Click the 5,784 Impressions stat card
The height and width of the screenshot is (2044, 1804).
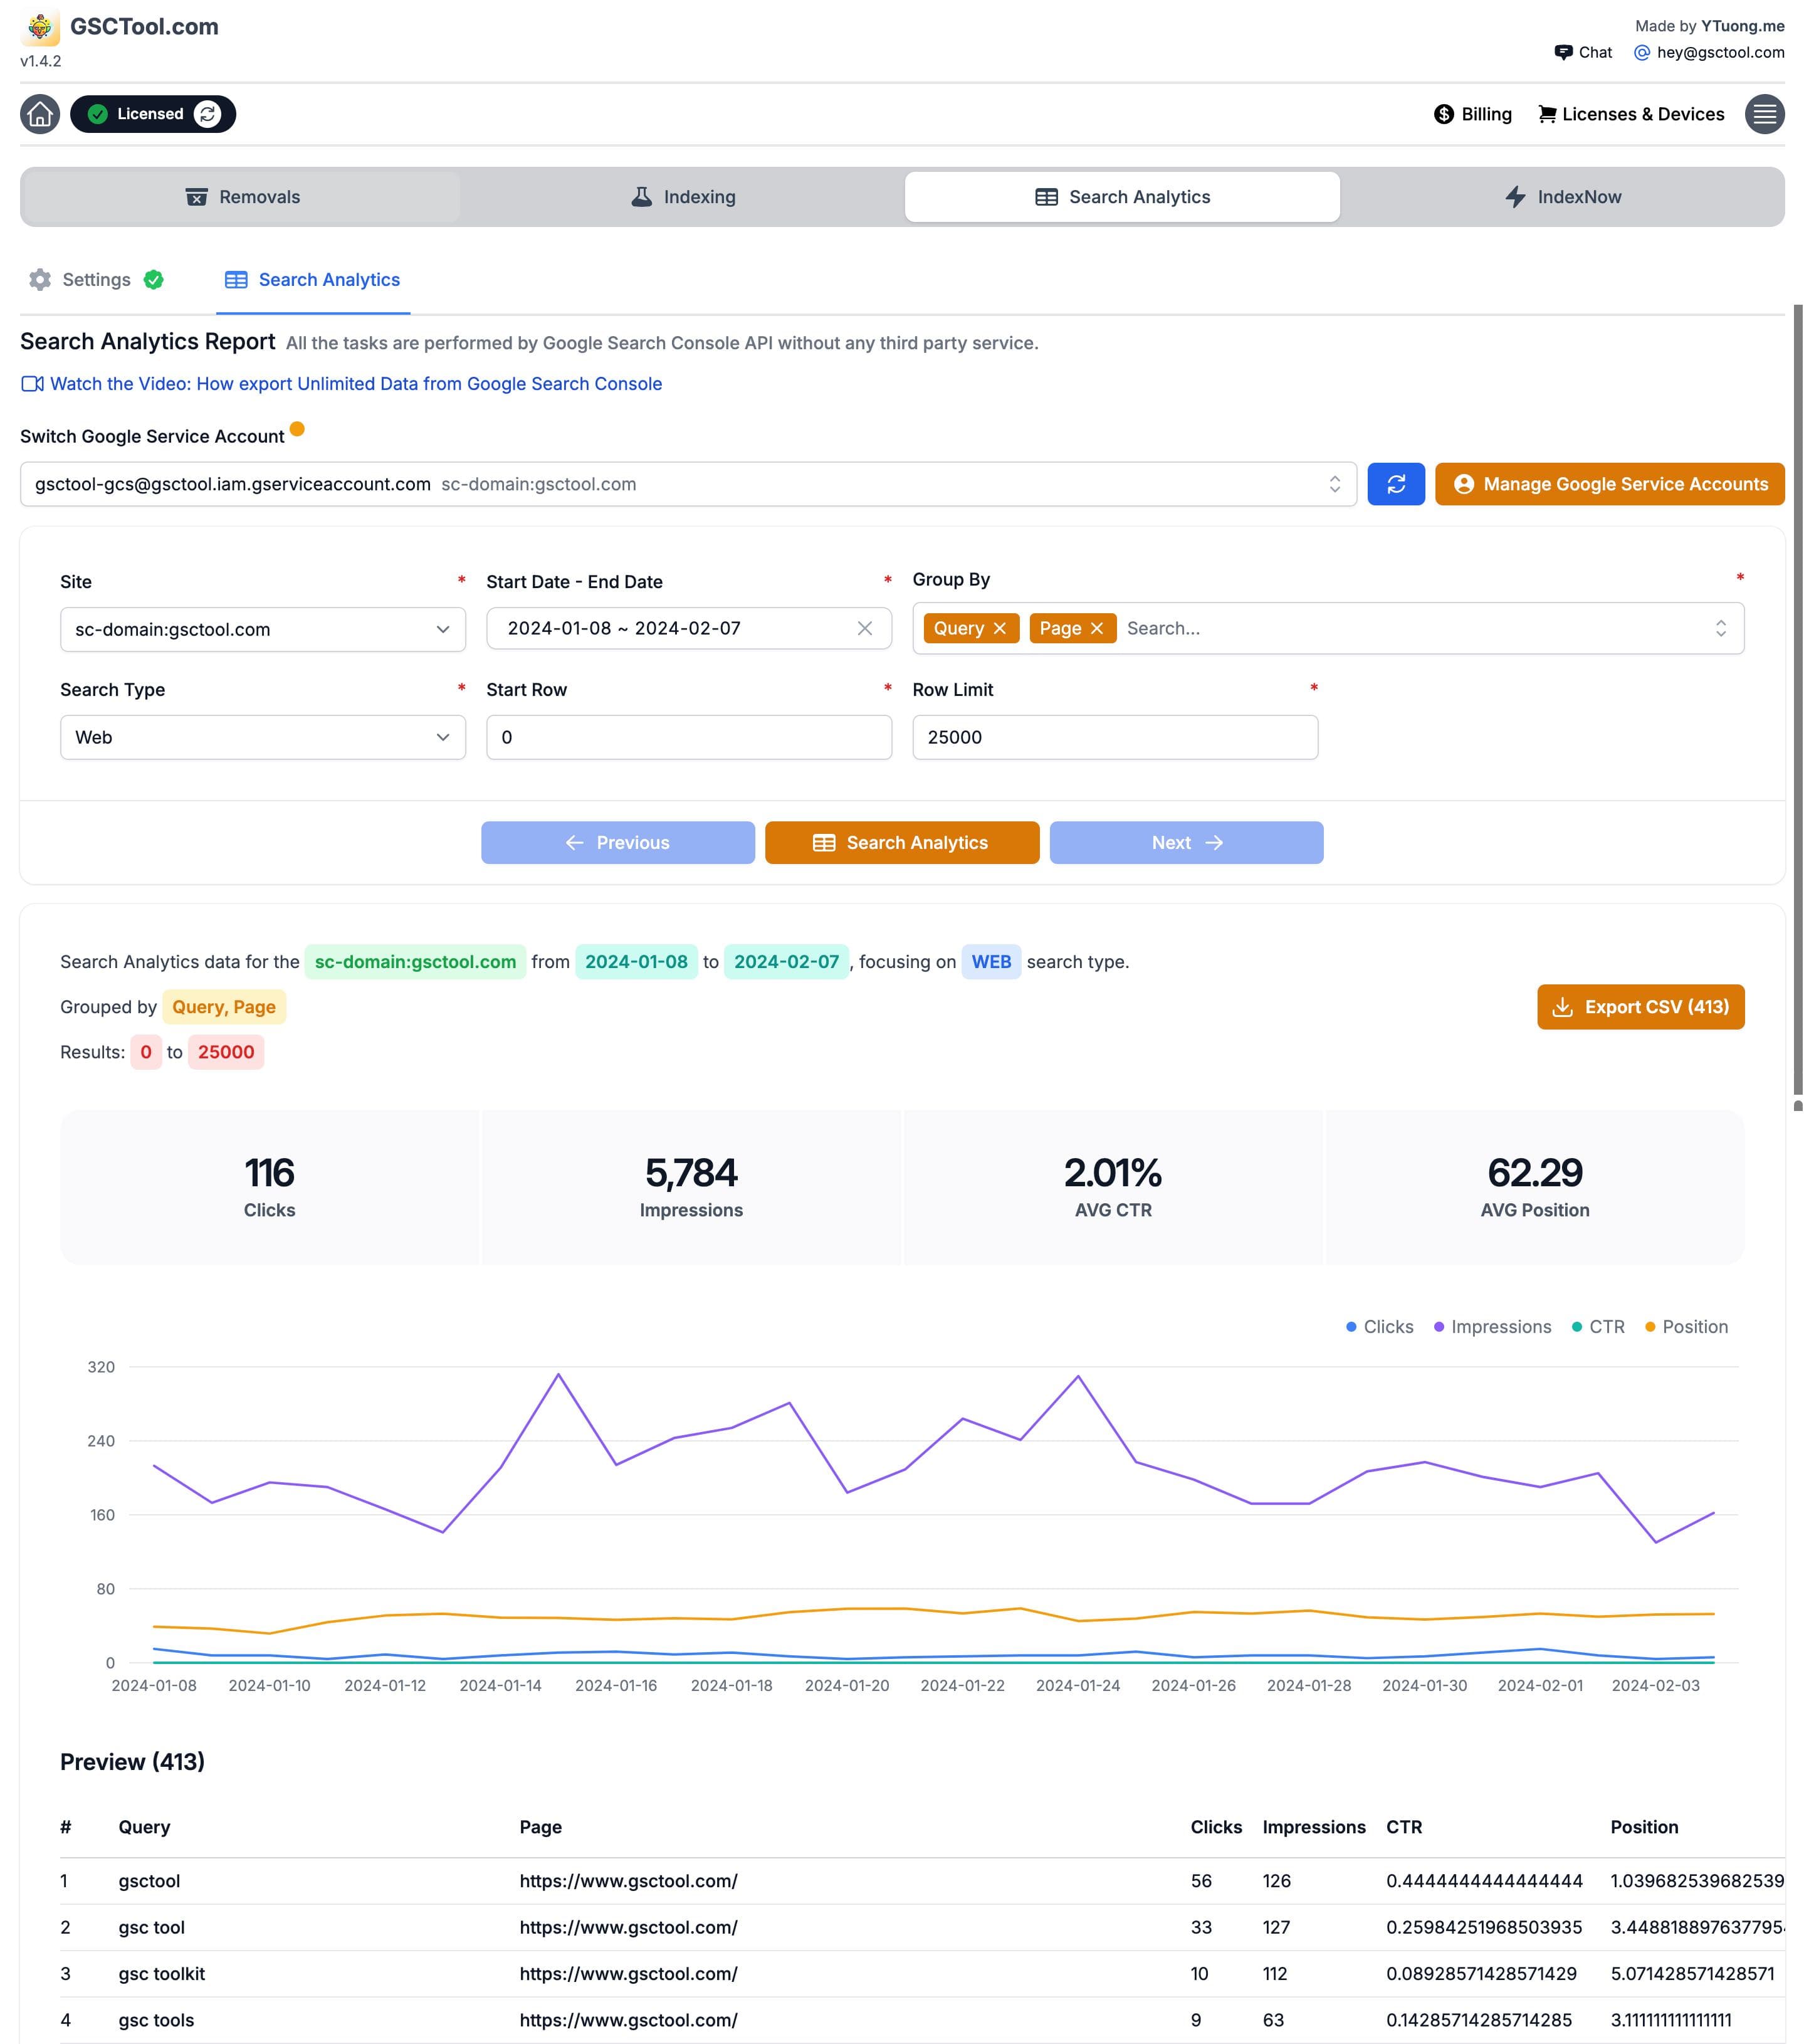pyautogui.click(x=691, y=1187)
